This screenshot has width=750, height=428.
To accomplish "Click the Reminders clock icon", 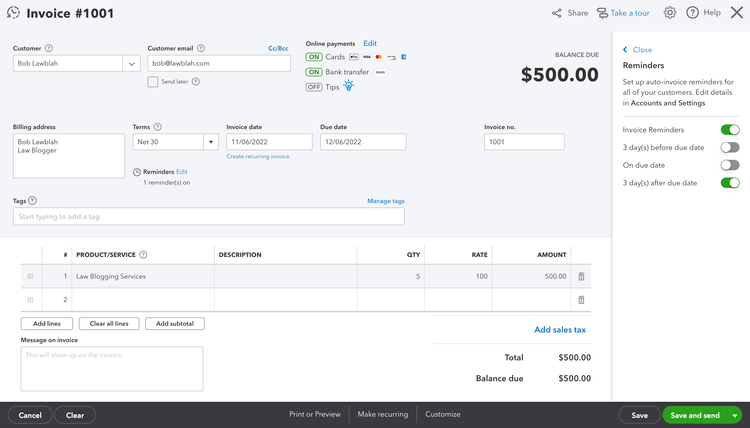I will 137,172.
